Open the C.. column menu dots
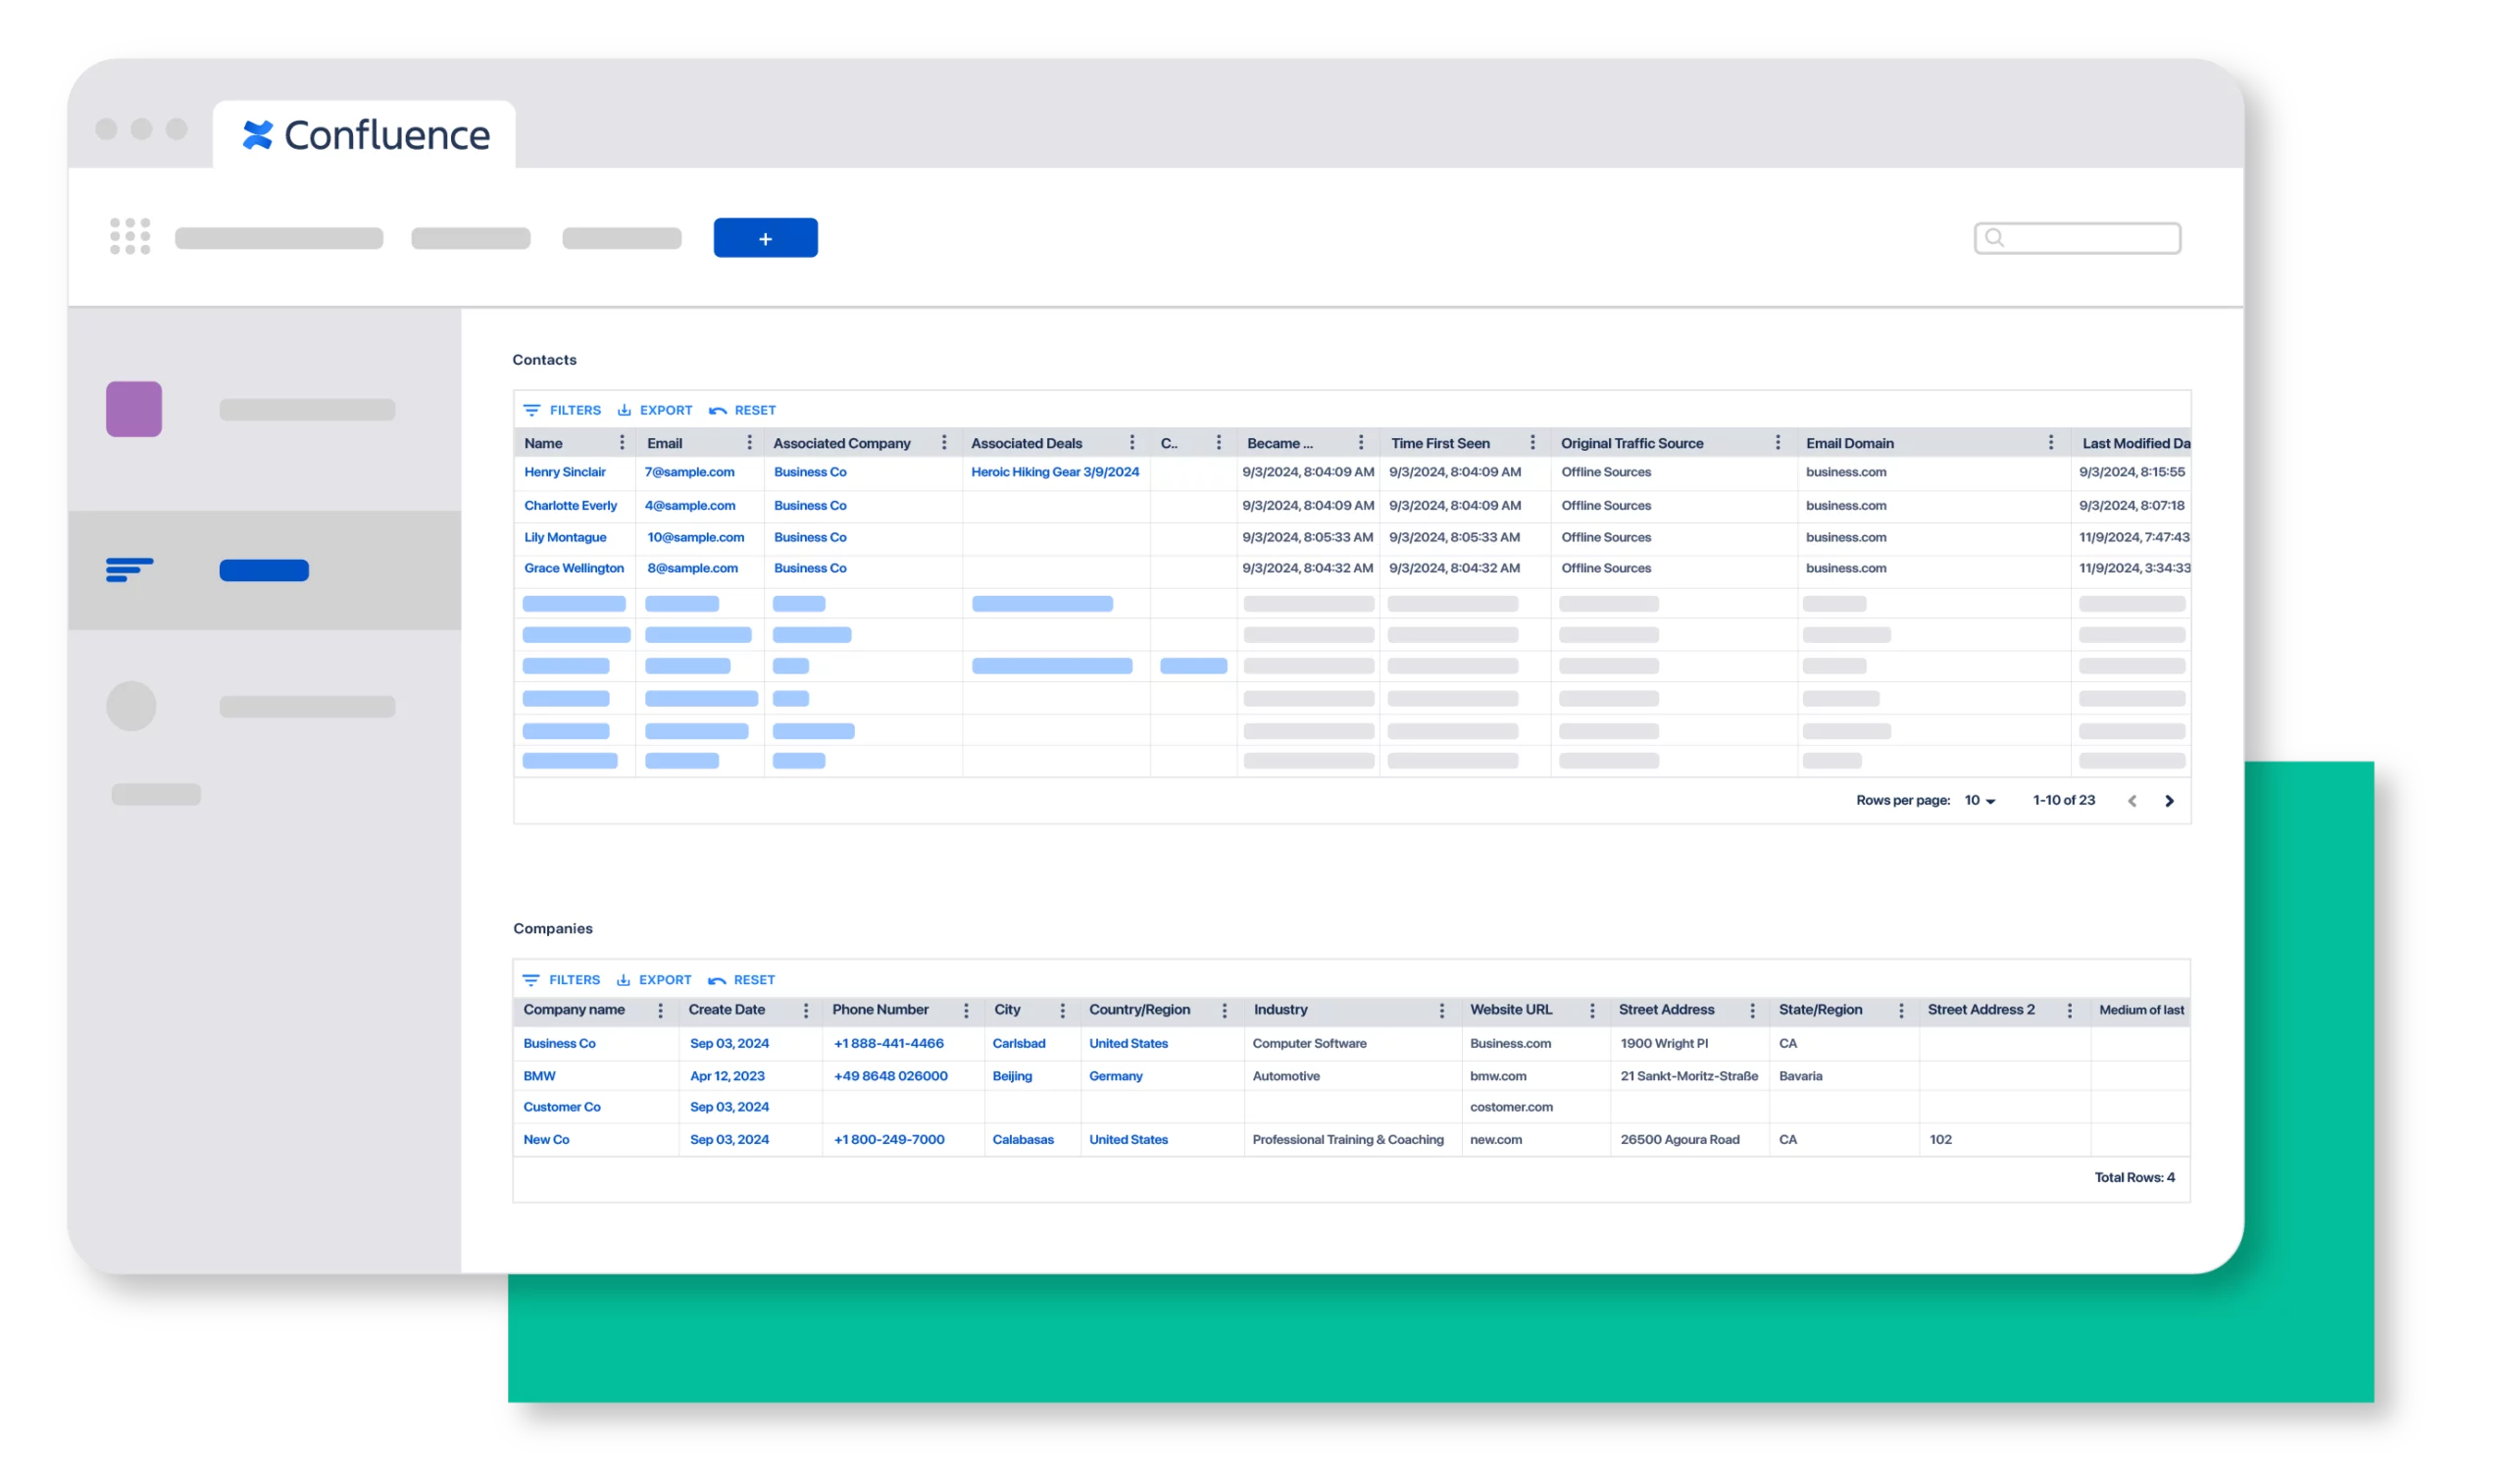This screenshot has height=1484, width=2510. point(1218,442)
